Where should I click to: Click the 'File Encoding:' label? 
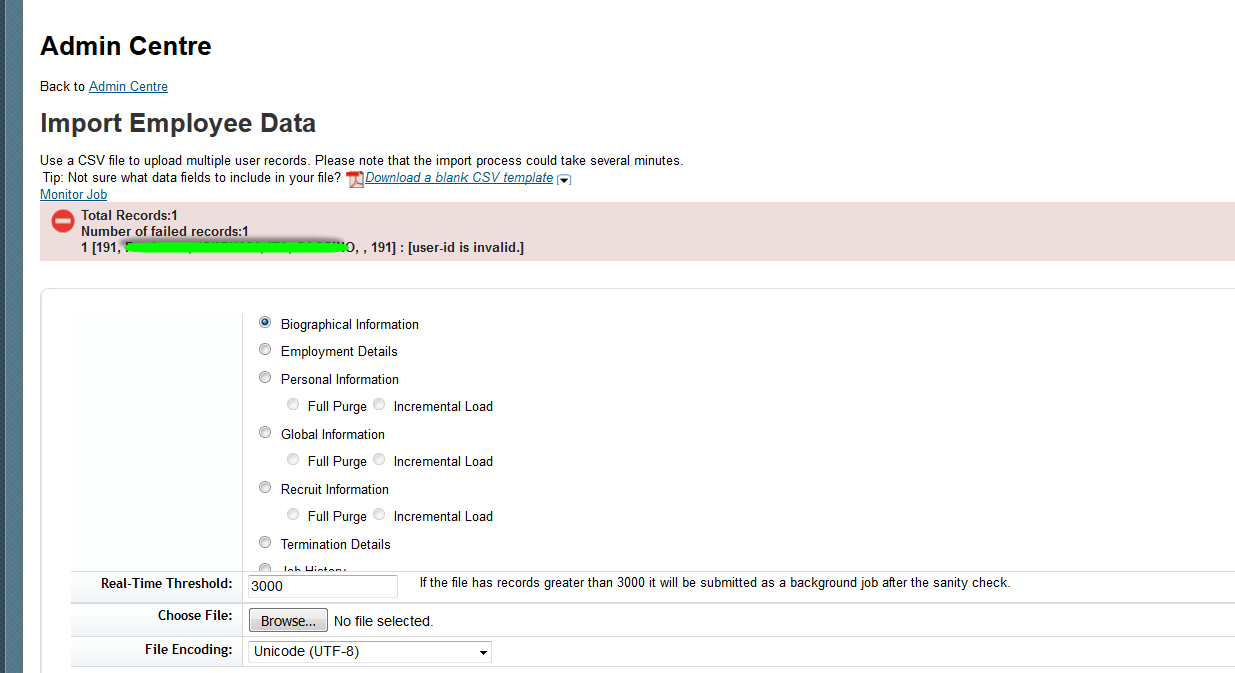coord(189,650)
